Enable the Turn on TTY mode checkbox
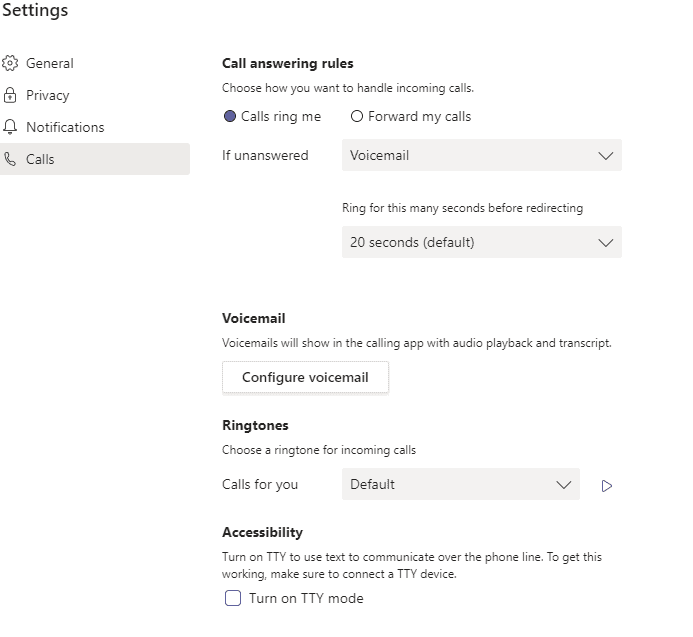 point(233,598)
